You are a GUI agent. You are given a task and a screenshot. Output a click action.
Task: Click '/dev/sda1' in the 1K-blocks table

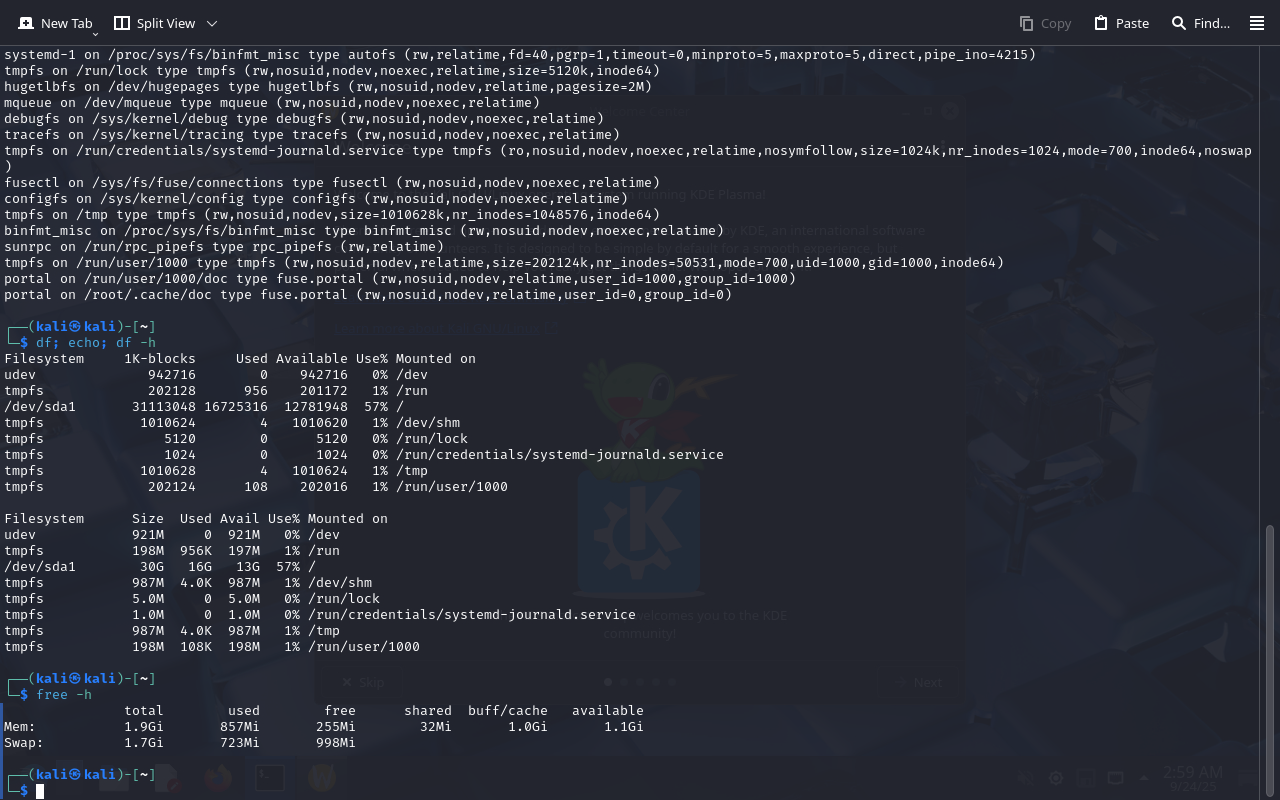point(40,407)
